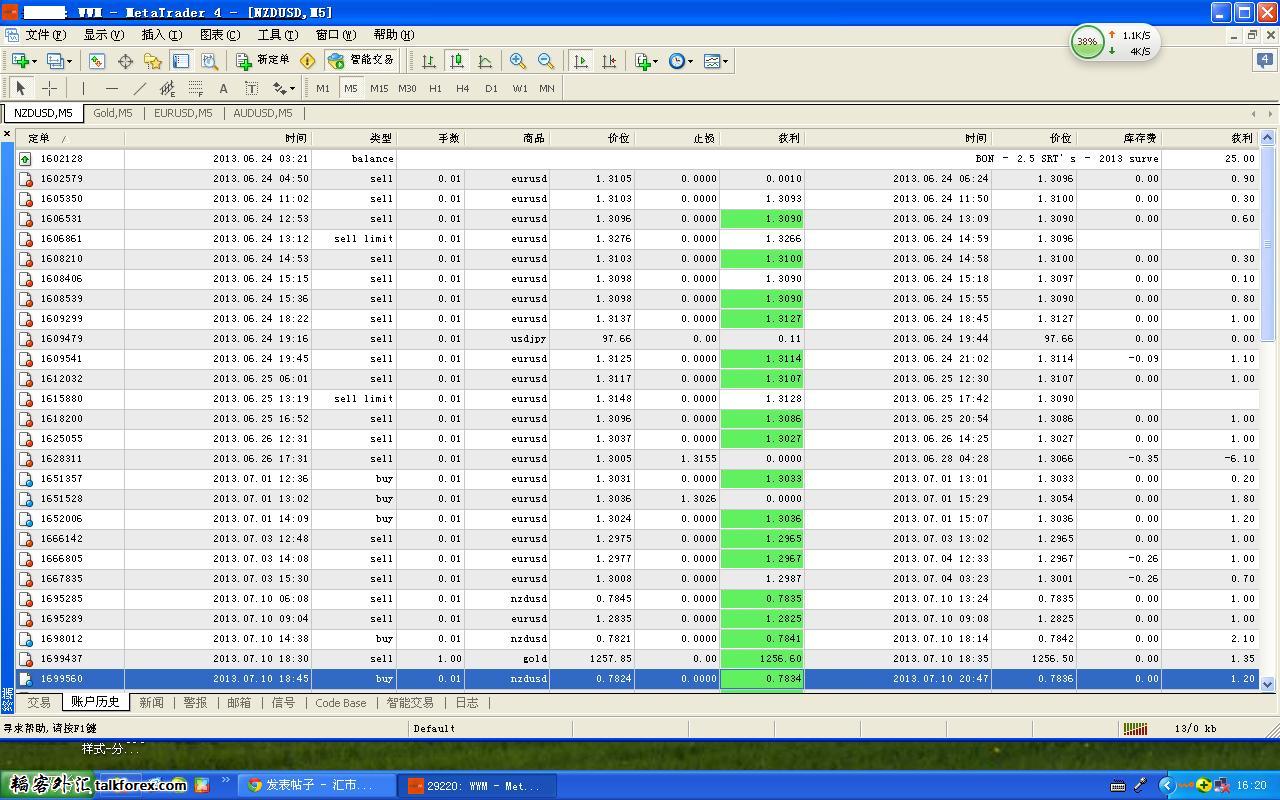The height and width of the screenshot is (800, 1280).
Task: Click history scrollbar up arrow
Action: click(1268, 137)
